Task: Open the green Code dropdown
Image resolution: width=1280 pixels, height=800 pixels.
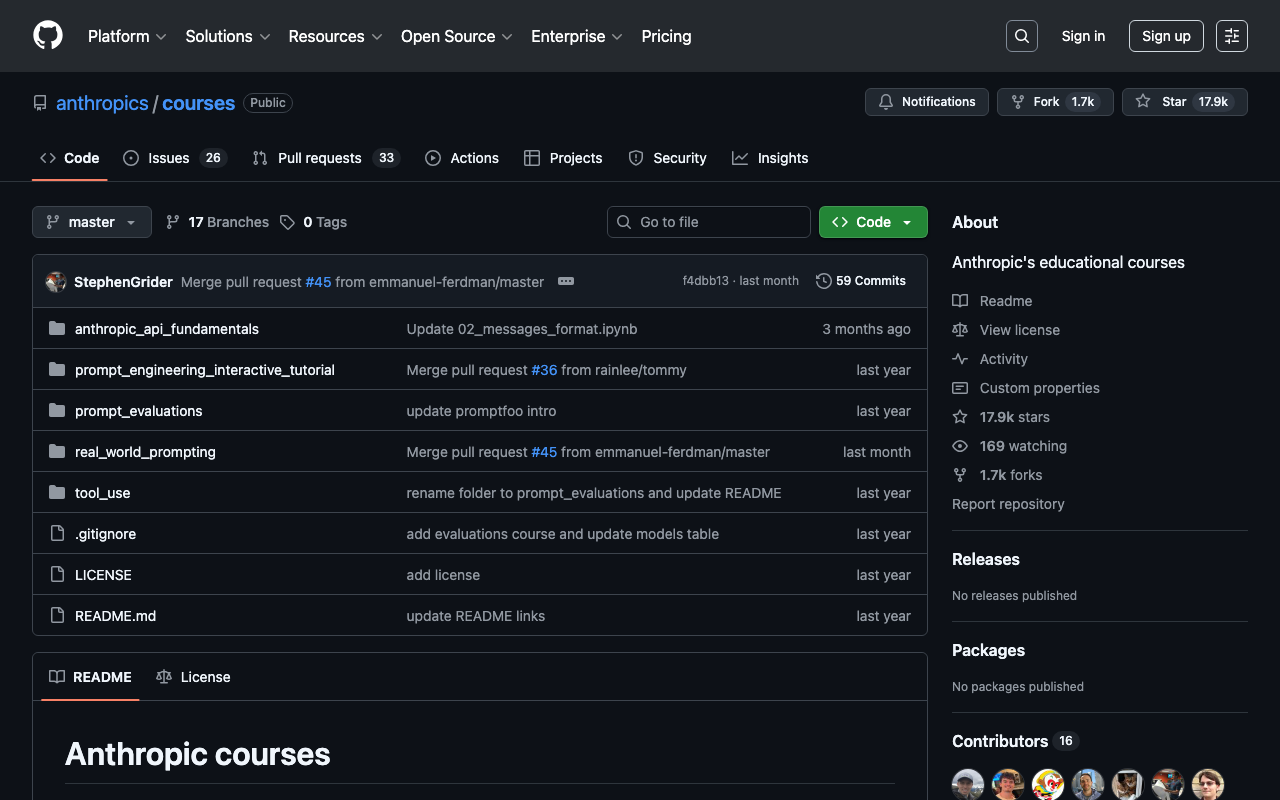Action: pos(872,222)
